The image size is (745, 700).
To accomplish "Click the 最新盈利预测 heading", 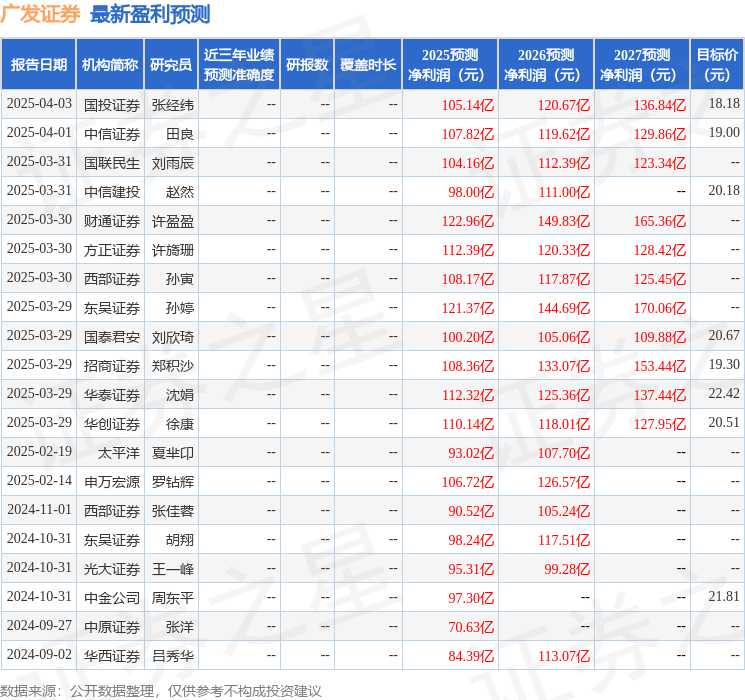I will (x=150, y=14).
